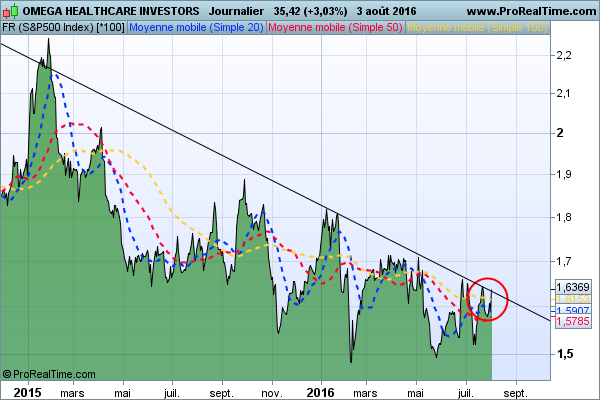Click the 1,5 y-axis label
Screen dimensions: 600x400
(x=565, y=354)
